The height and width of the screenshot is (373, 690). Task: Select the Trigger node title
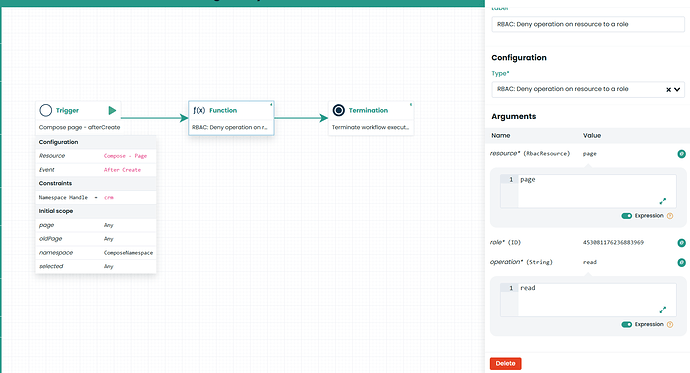(67, 110)
